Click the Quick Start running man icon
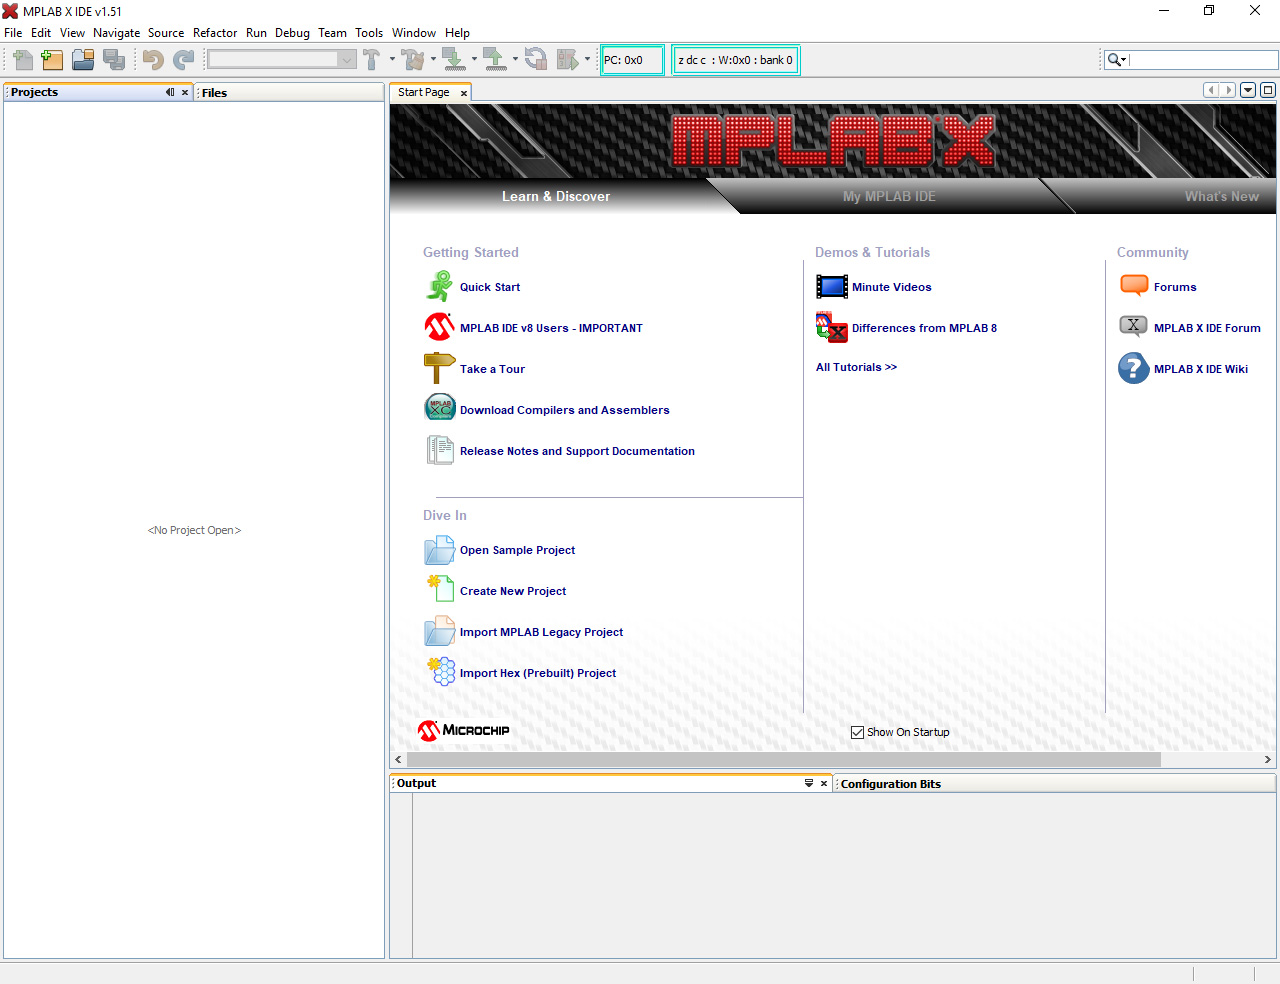 tap(439, 287)
